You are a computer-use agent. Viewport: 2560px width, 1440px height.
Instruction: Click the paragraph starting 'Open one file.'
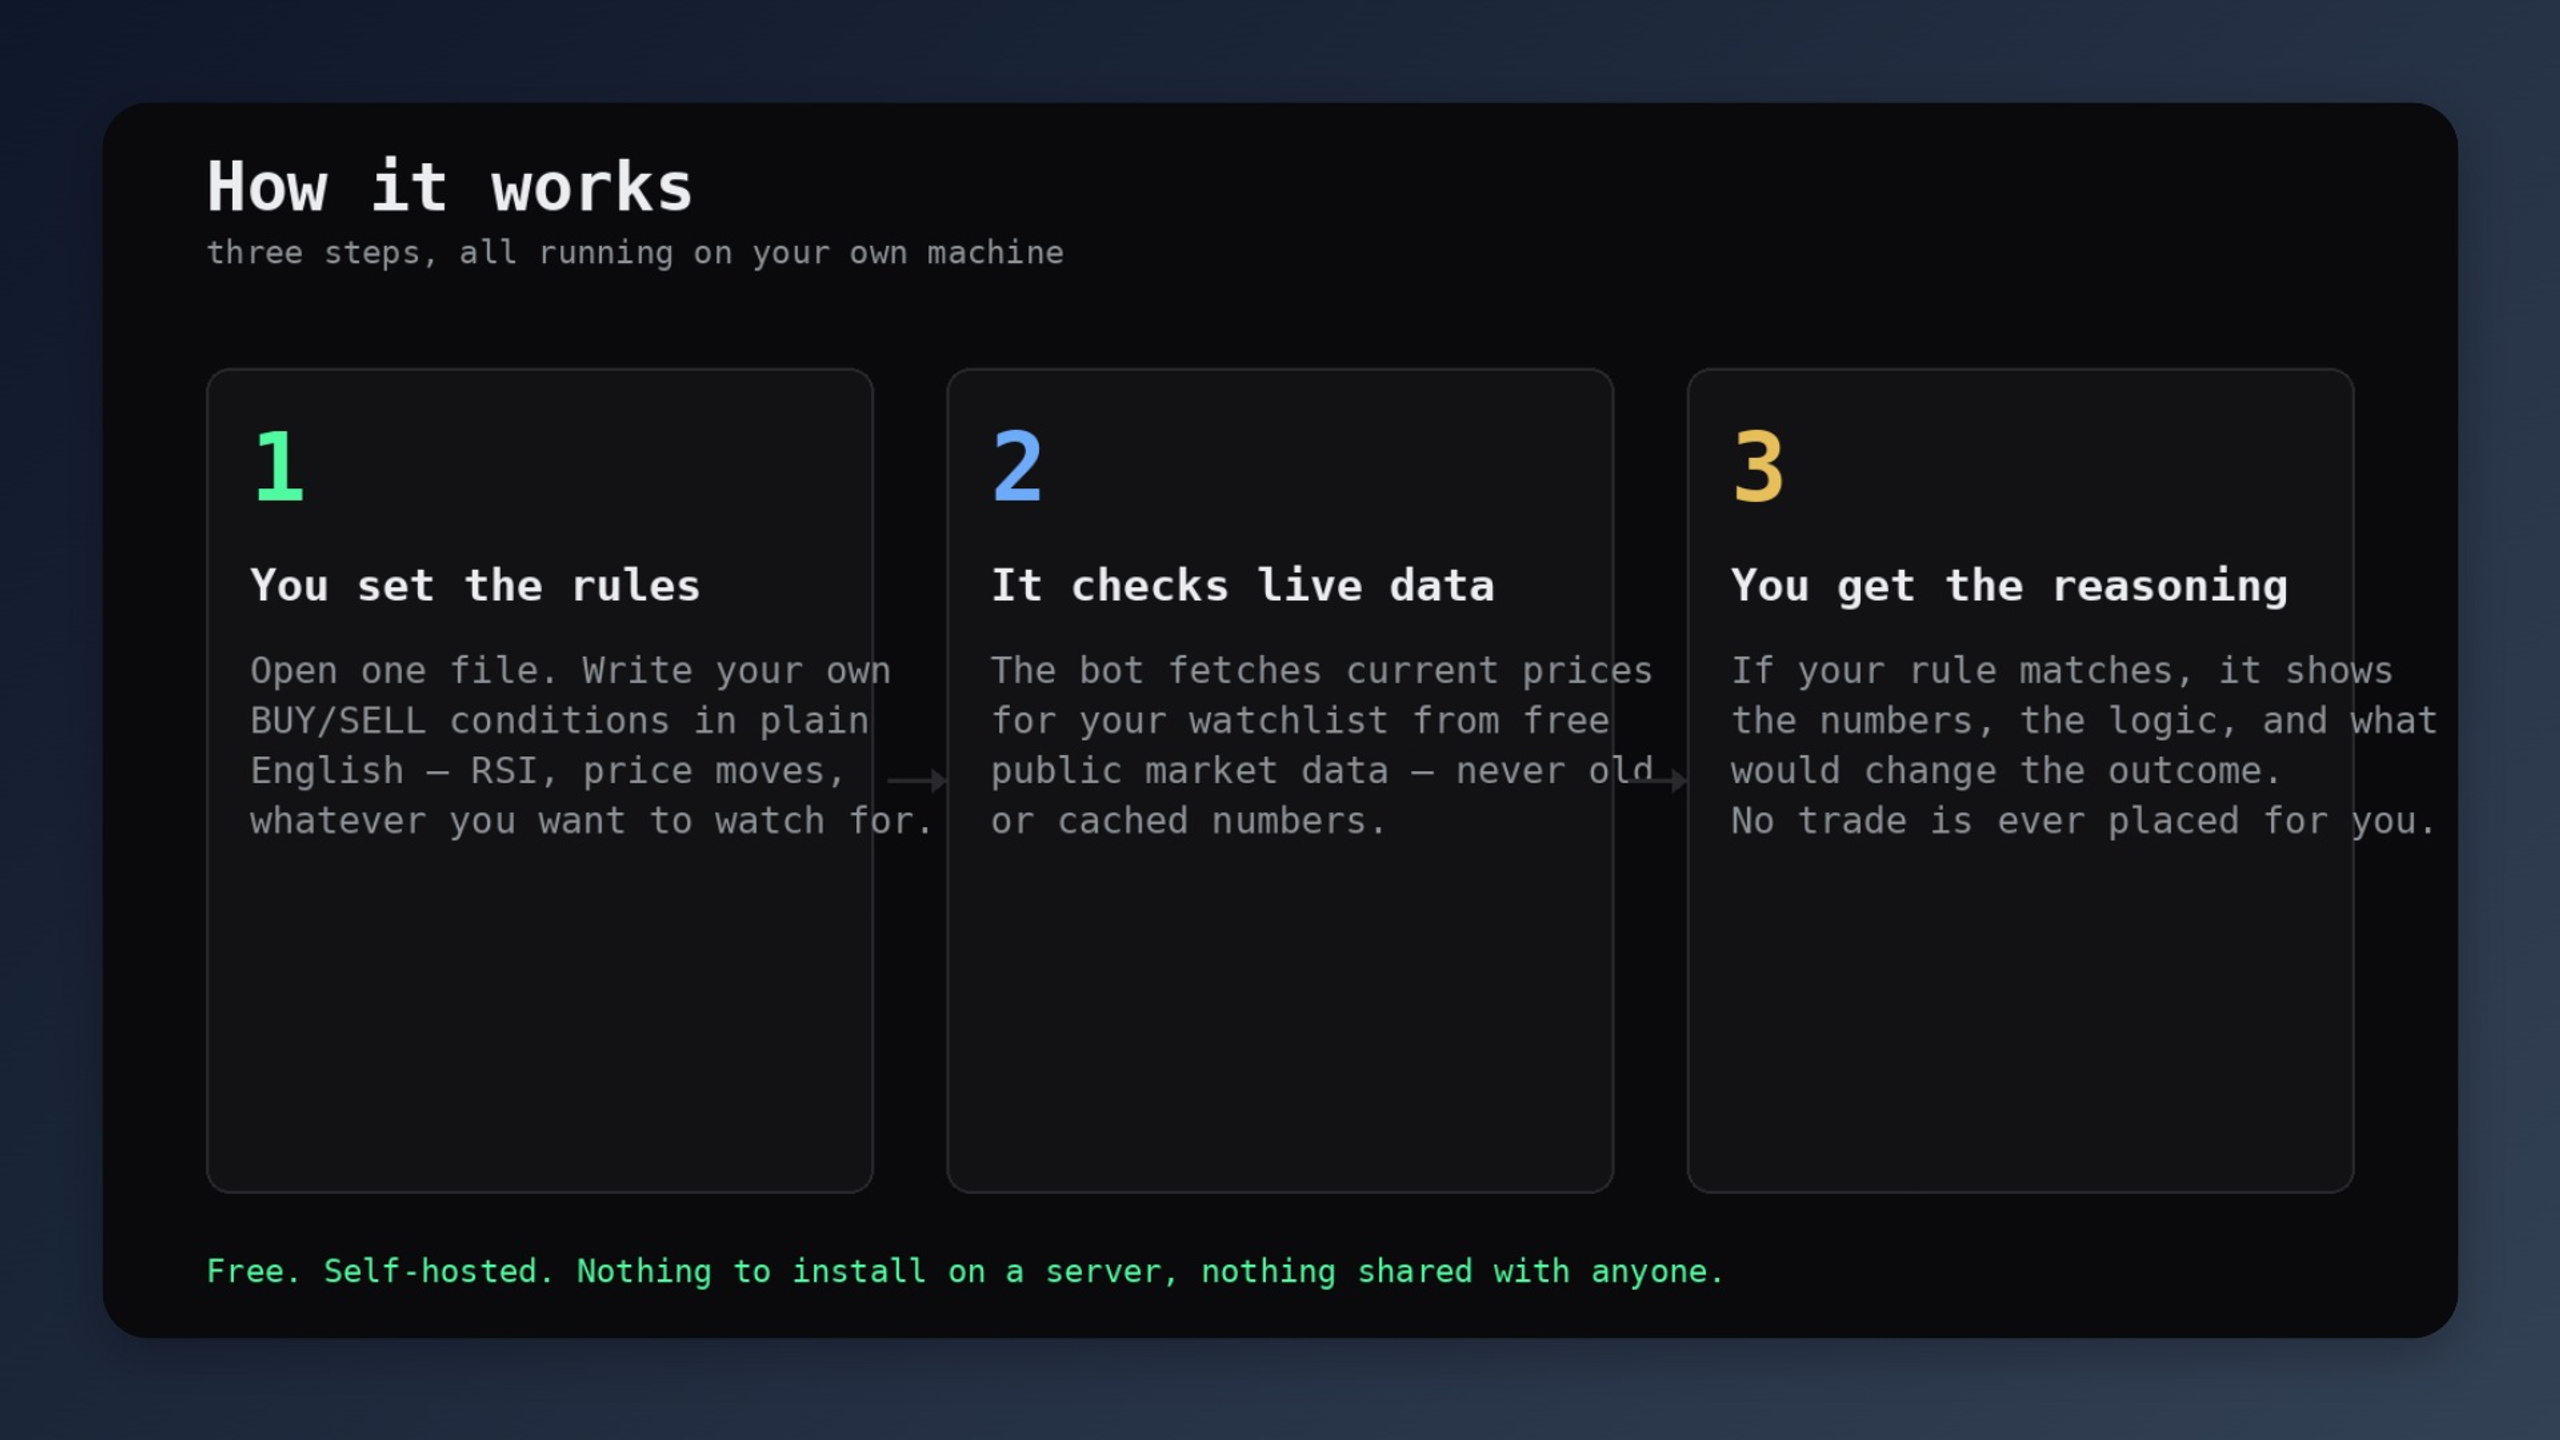pos(591,746)
